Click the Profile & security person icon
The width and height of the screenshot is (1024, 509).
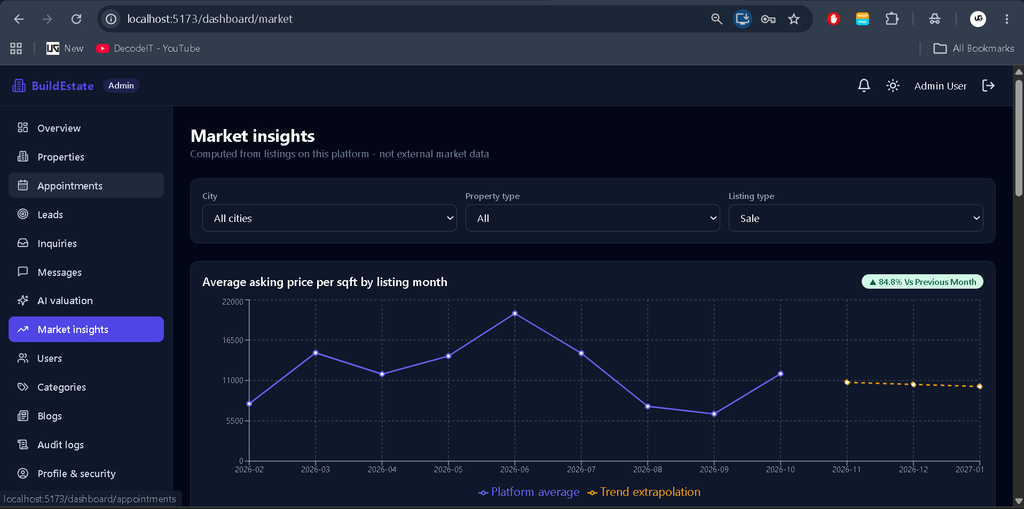(x=23, y=473)
